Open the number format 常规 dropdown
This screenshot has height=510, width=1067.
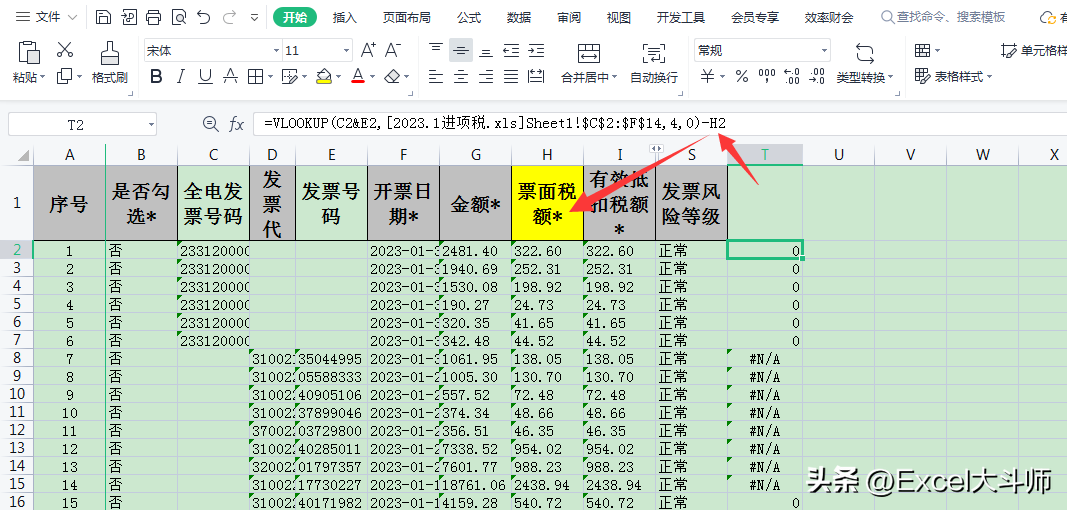pos(825,50)
